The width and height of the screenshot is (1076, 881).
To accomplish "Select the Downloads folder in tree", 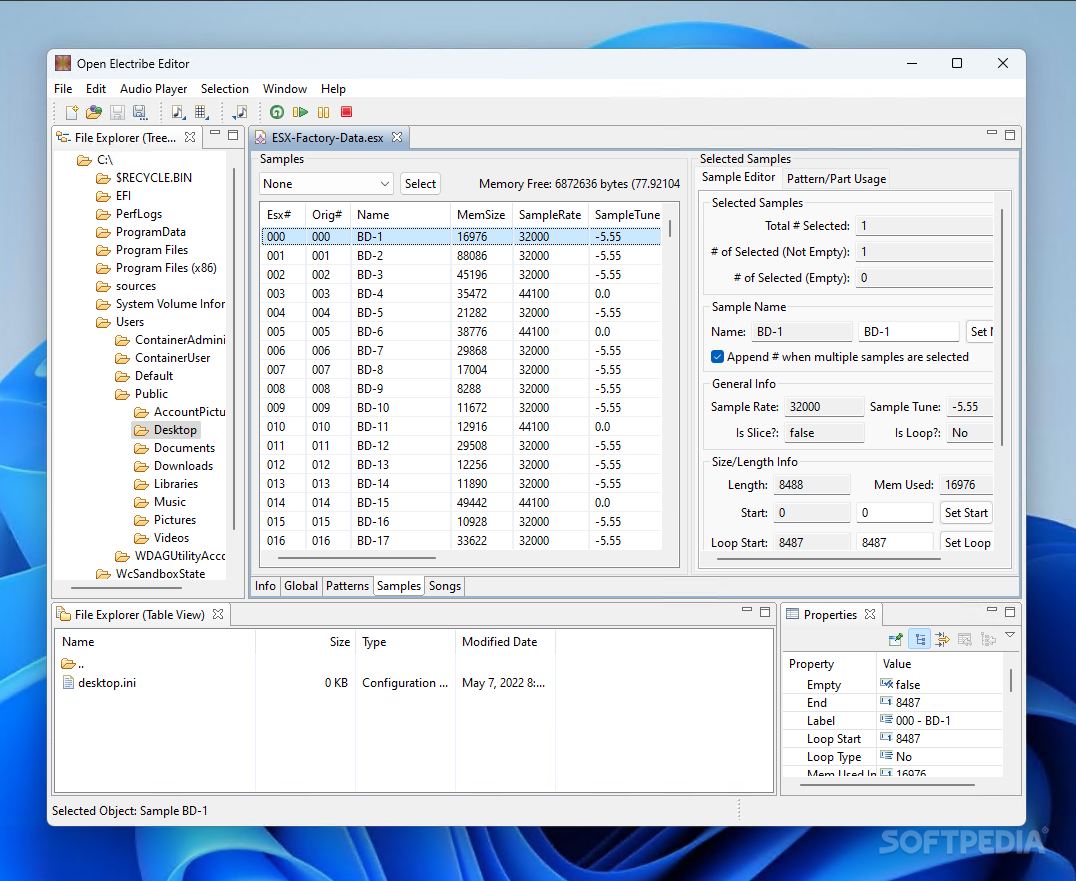I will coord(183,466).
